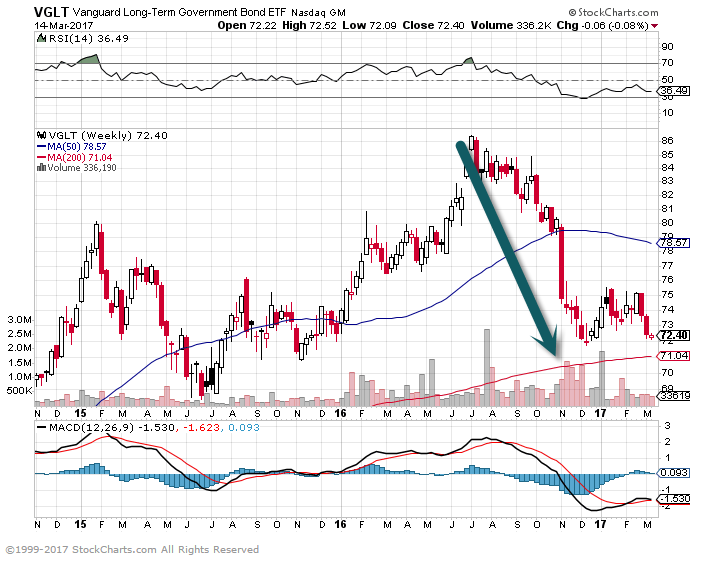713x587 pixels.
Task: Click the 3.0M volume scale label
Action: coord(19,320)
